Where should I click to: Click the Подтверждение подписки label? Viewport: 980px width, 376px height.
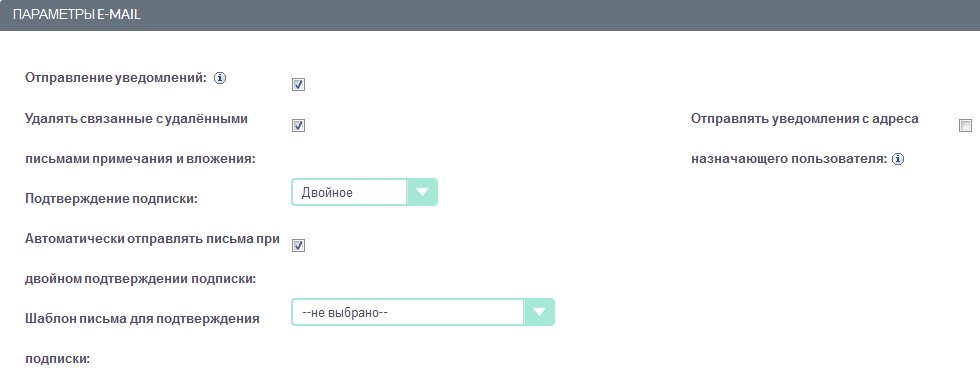(x=111, y=199)
